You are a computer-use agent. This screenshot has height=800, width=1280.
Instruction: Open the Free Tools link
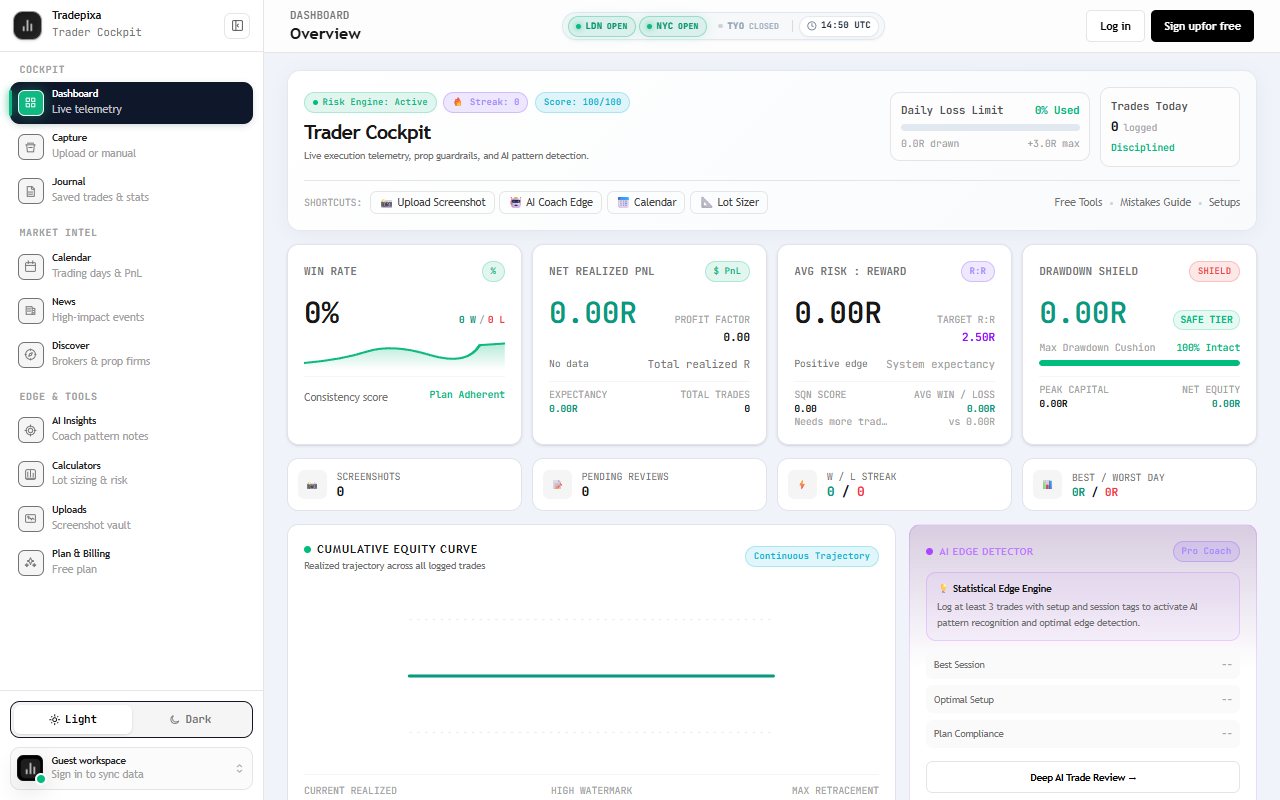click(x=1078, y=202)
